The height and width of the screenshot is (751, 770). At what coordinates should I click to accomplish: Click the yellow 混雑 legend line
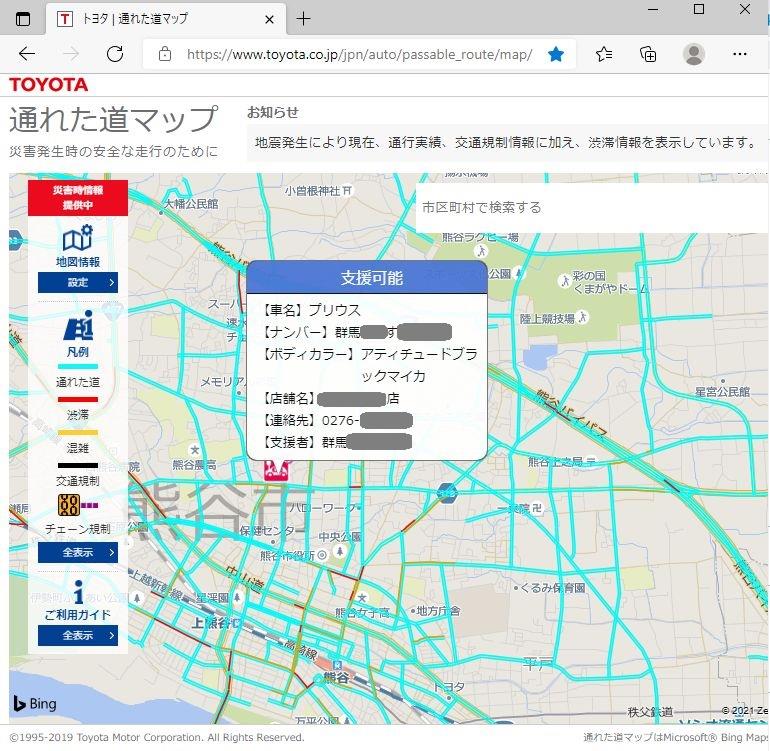[78, 433]
